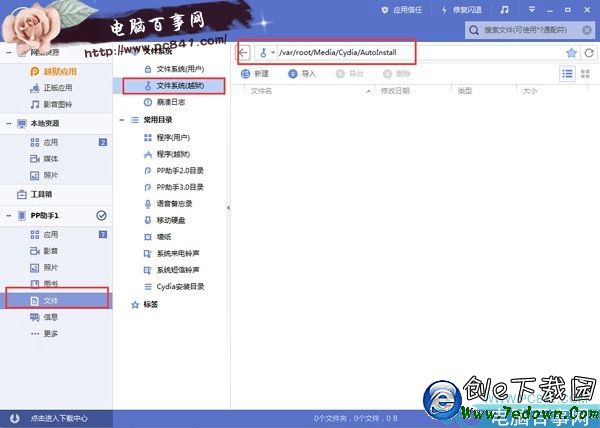Viewport: 600px width, 428px height.
Task: Click the download center arrow icon
Action: (x=15, y=418)
